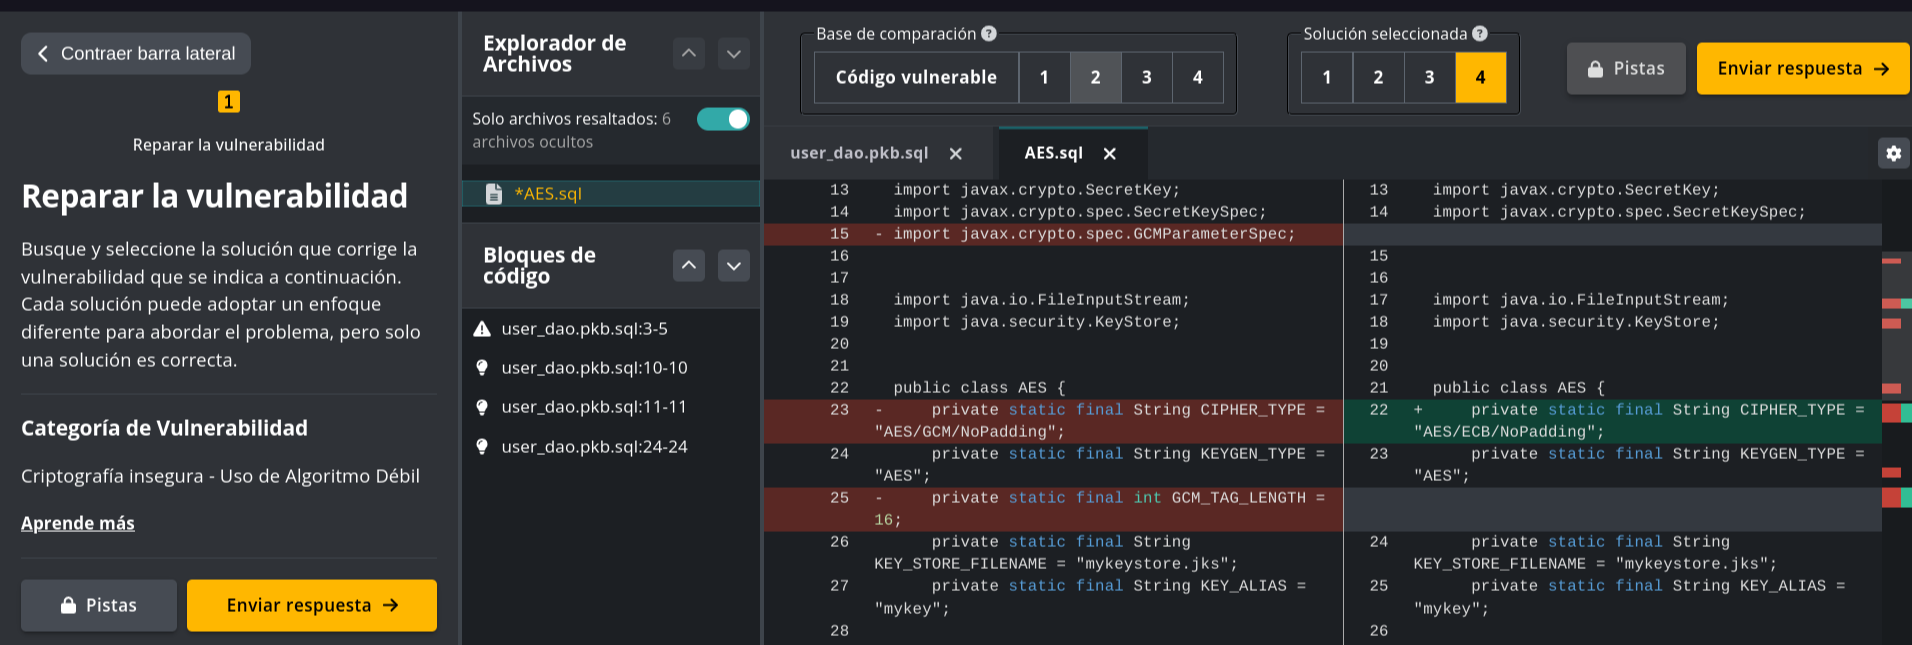Select public class AES line in left pane
This screenshot has height=645, width=1912.
pos(979,387)
